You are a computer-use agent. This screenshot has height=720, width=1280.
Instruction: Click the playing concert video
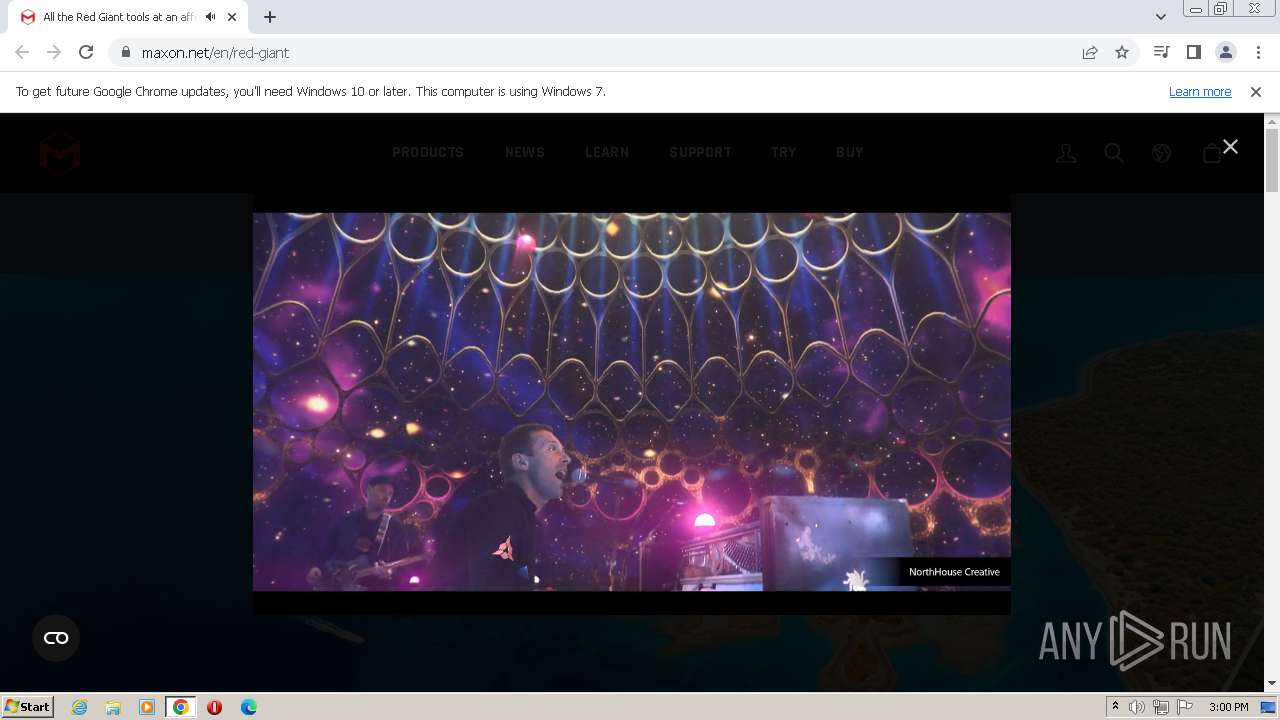point(632,401)
